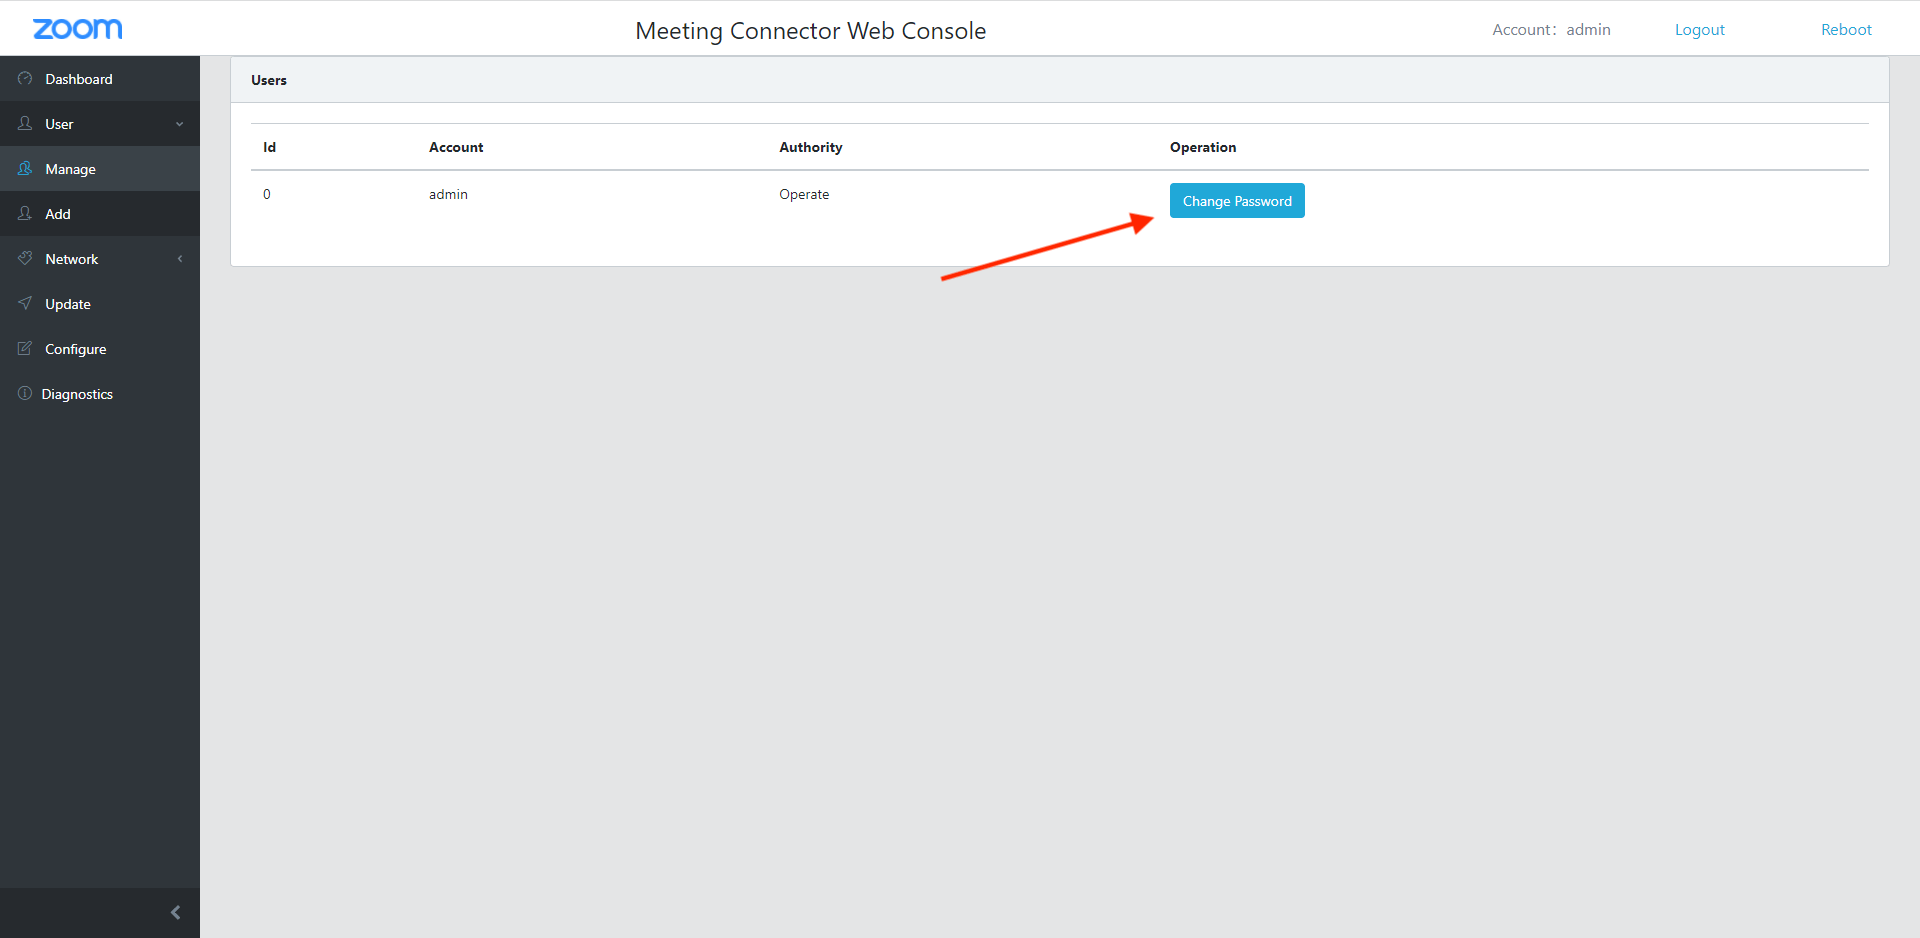The image size is (1920, 938).
Task: Collapse the User submenu arrow
Action: (x=180, y=124)
